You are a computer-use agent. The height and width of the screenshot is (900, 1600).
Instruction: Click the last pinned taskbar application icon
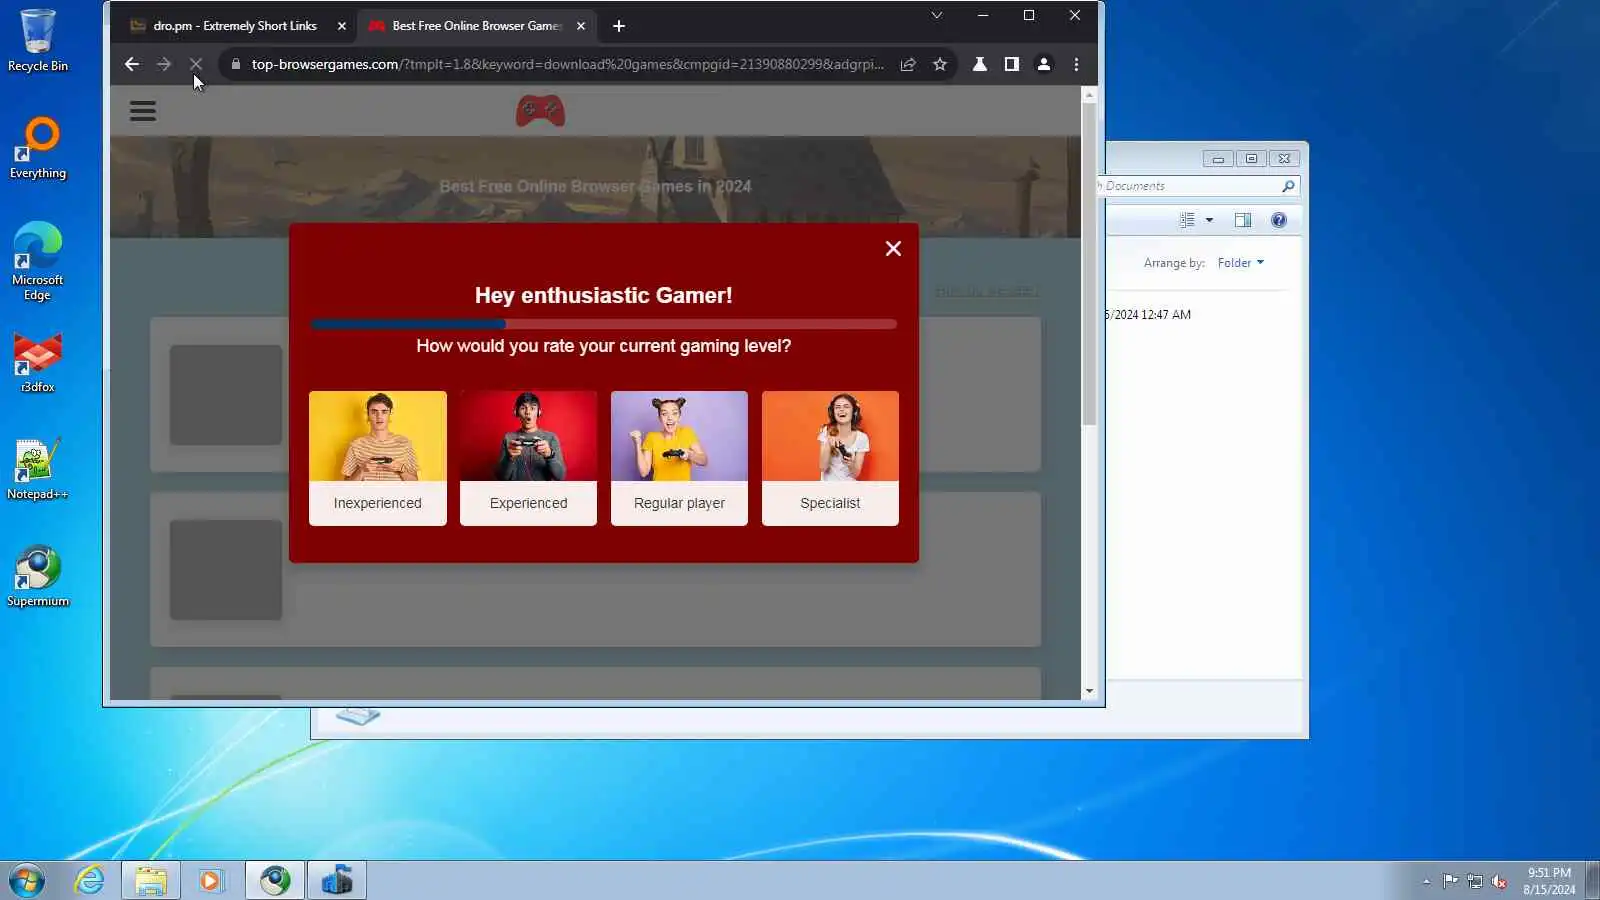pos(337,881)
